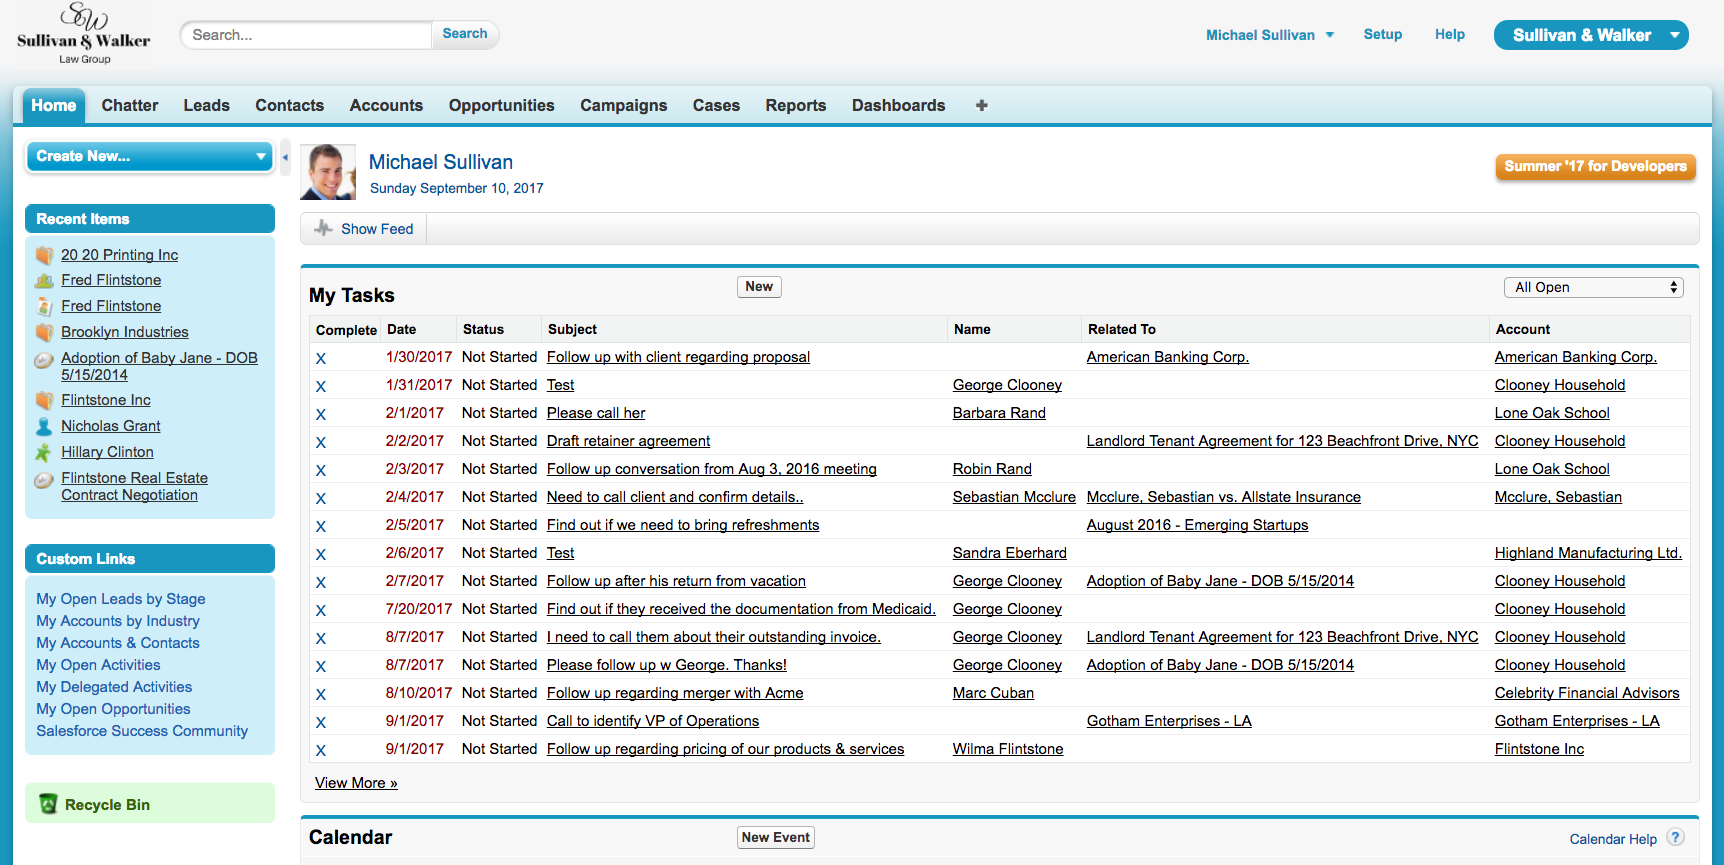Open My Delegated Activities link
Screen dimensions: 1724x865
tap(114, 687)
